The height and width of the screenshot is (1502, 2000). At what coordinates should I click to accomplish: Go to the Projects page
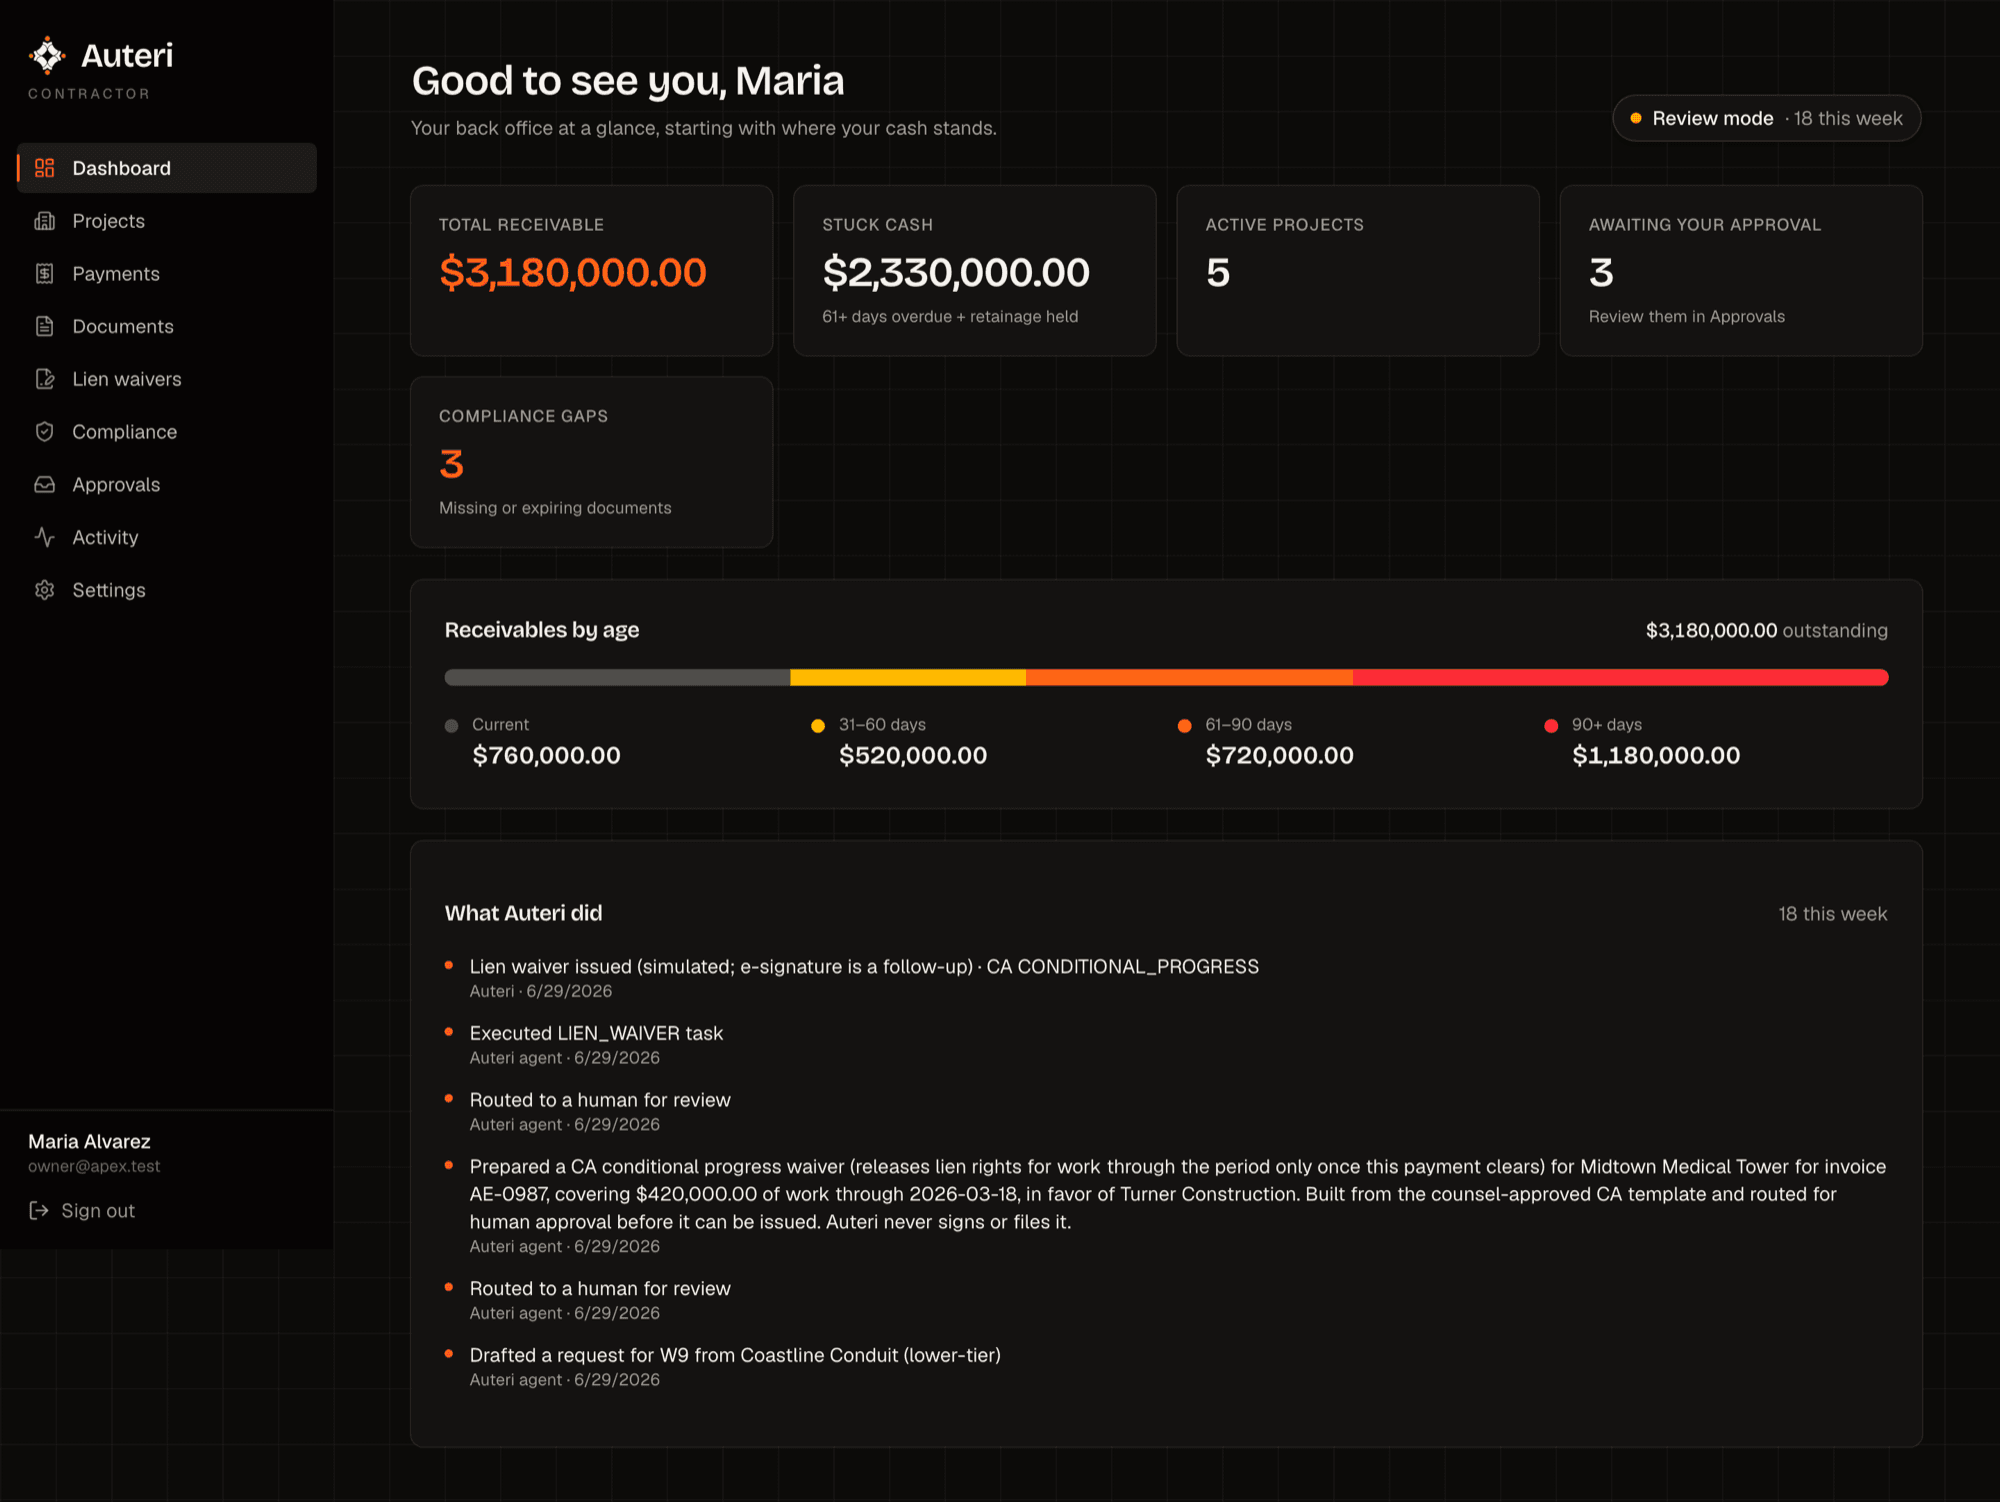point(167,221)
